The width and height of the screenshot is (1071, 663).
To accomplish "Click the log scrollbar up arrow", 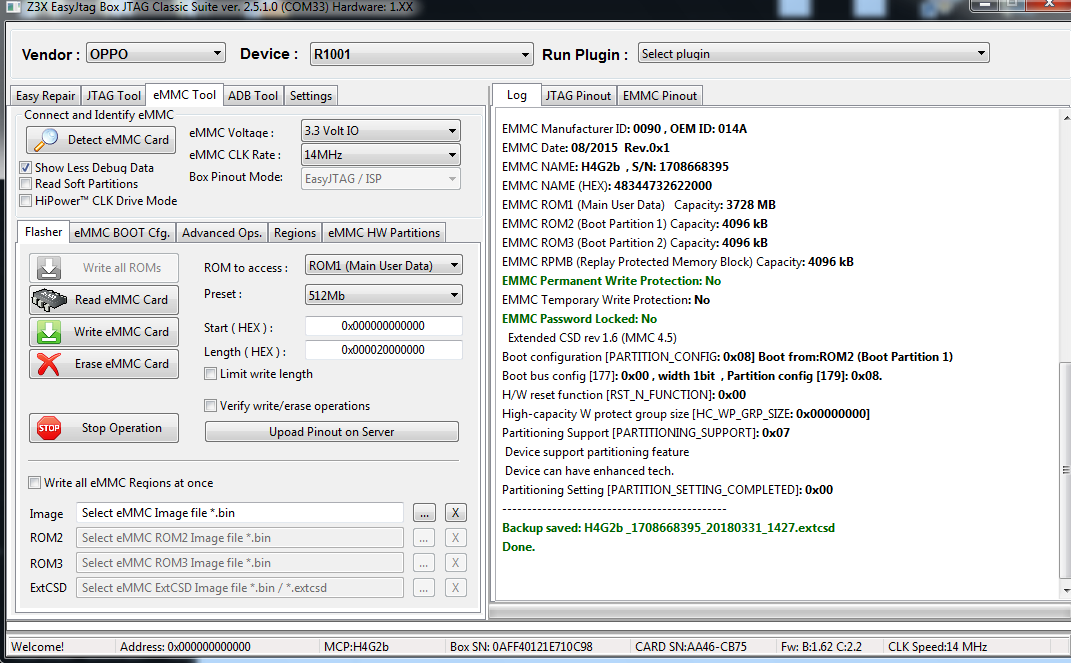I will click(x=1066, y=118).
